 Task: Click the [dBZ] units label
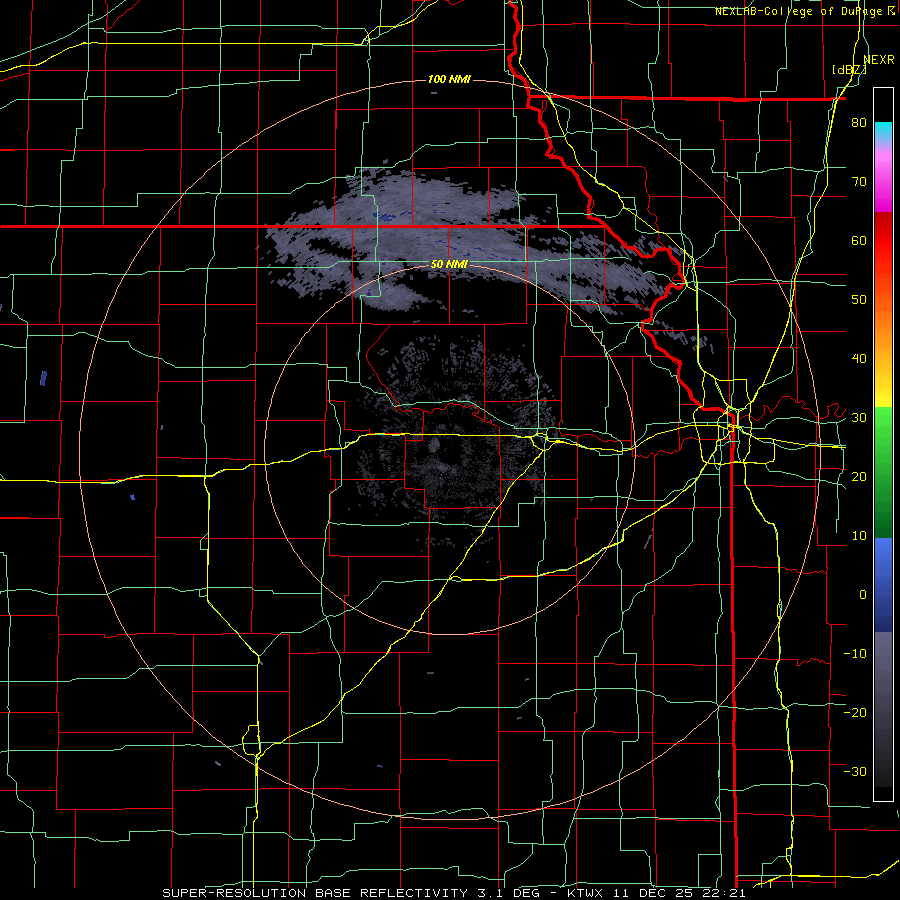pyautogui.click(x=849, y=70)
